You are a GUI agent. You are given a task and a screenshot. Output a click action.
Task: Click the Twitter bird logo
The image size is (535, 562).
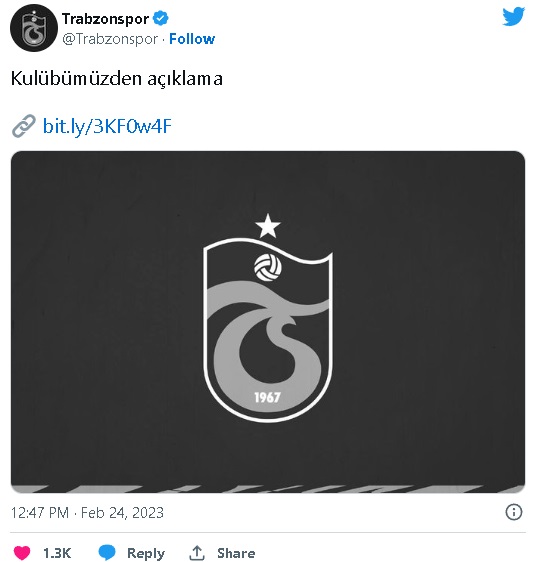(513, 16)
